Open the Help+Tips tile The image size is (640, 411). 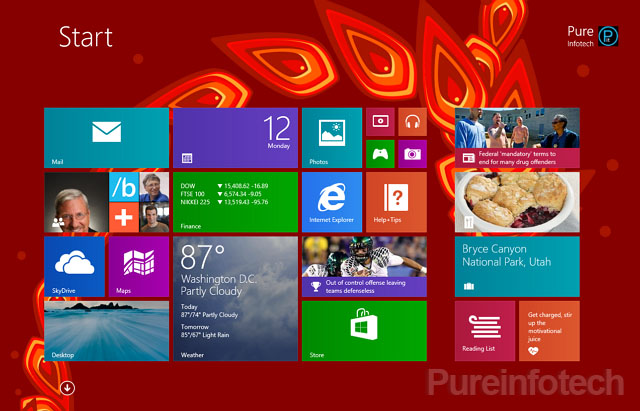coord(395,201)
